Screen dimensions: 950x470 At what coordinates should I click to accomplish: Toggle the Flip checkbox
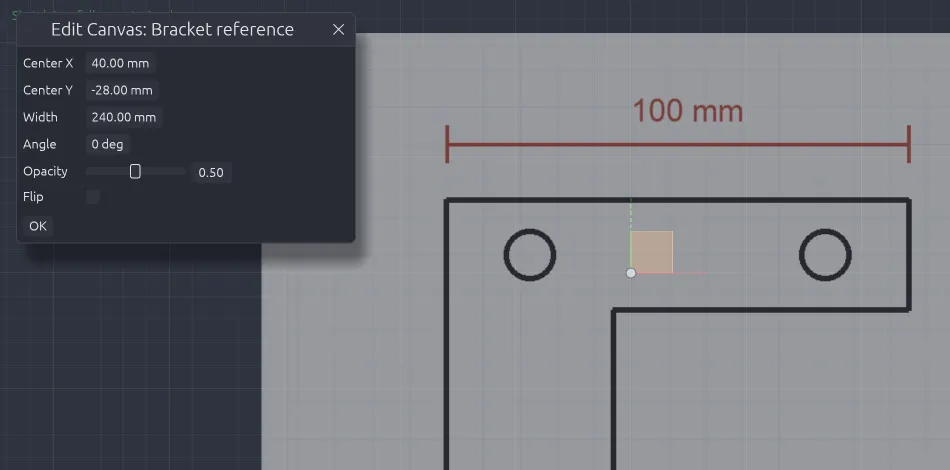point(93,197)
